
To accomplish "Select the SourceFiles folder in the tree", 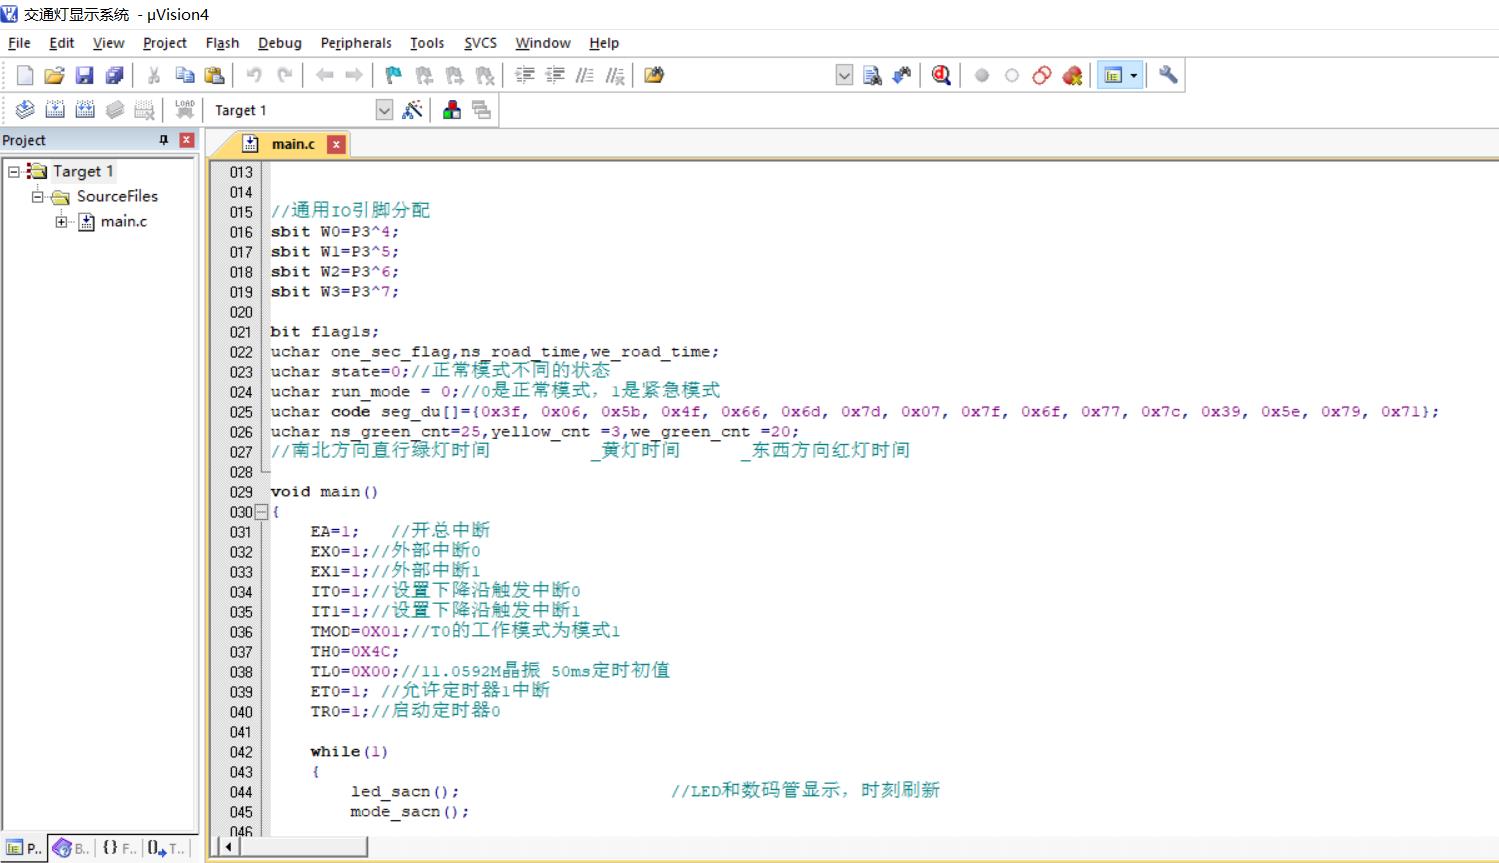I will pyautogui.click(x=117, y=196).
